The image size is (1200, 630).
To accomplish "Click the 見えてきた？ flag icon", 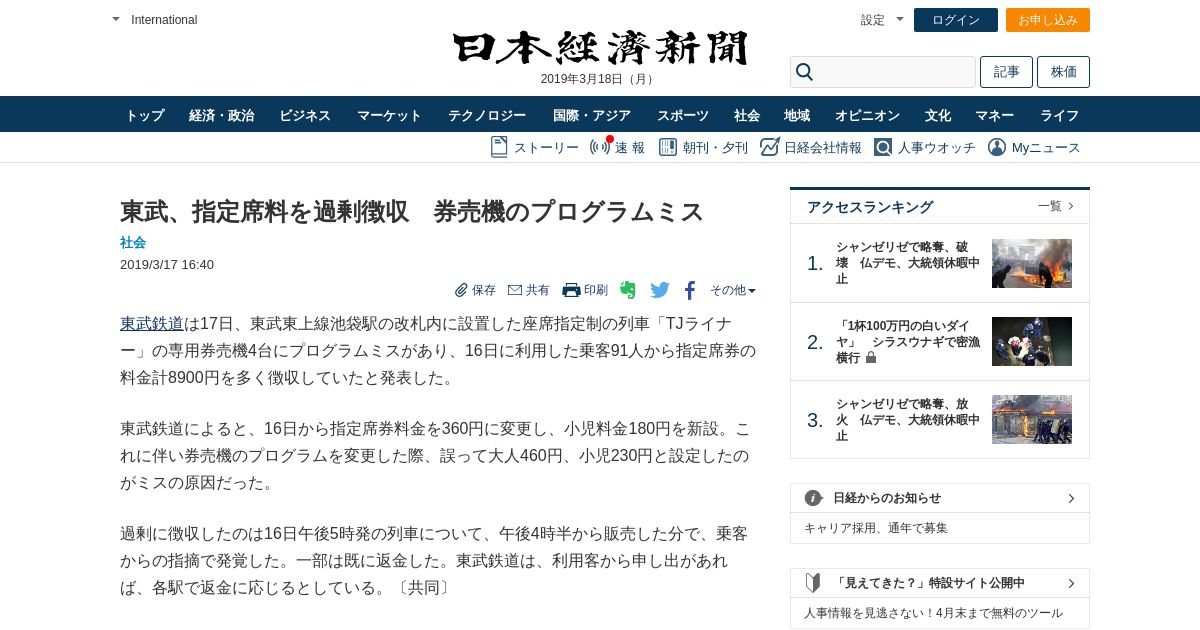I will coord(813,583).
